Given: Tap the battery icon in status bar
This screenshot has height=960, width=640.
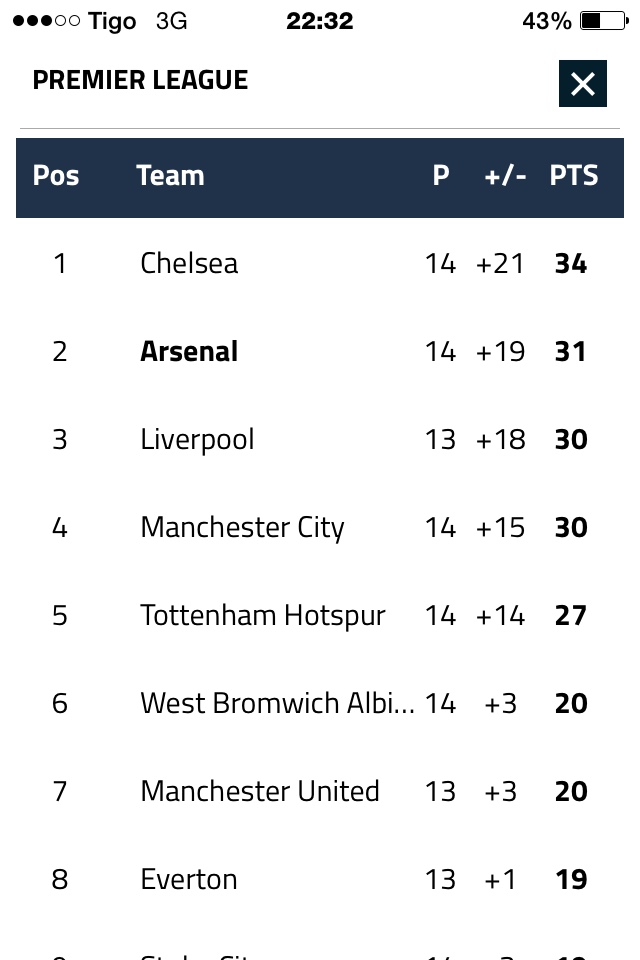Looking at the screenshot, I should (x=601, y=21).
